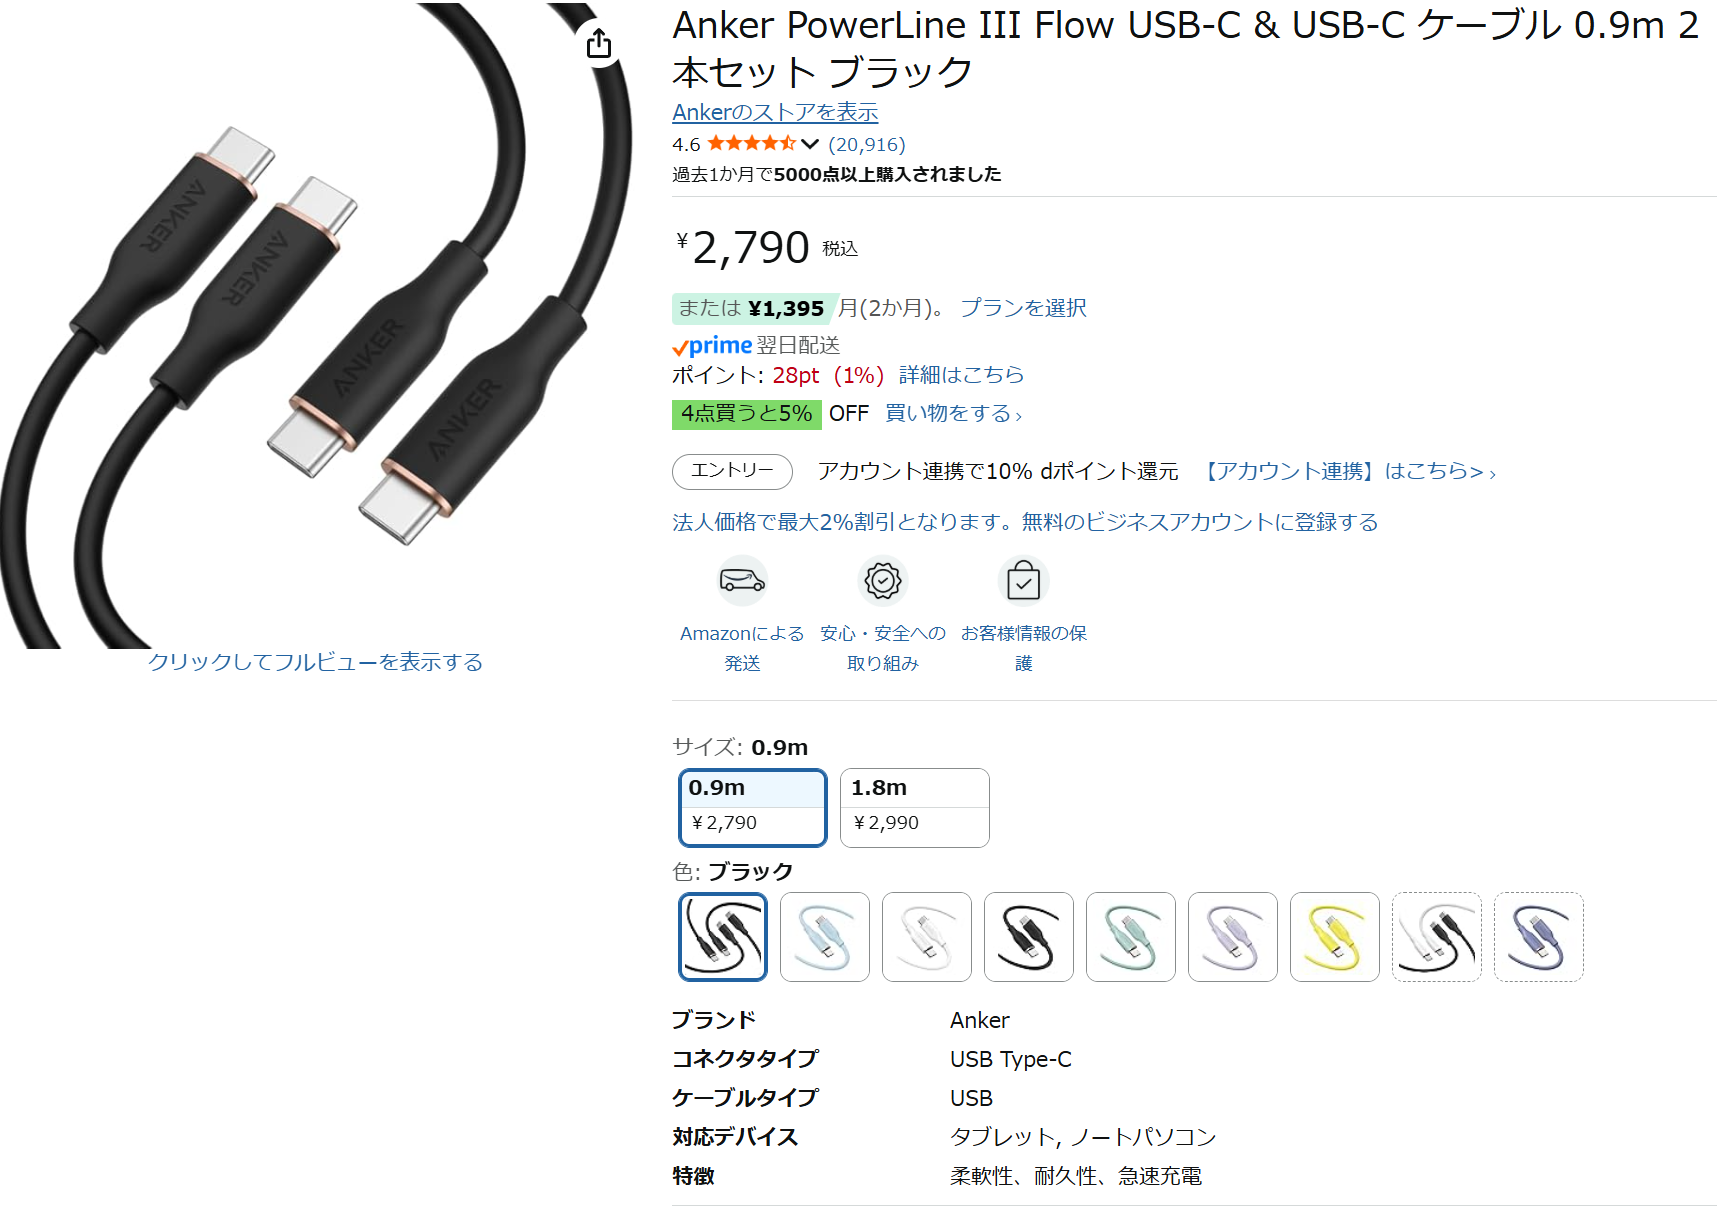Click the star rating icons

coord(751,144)
